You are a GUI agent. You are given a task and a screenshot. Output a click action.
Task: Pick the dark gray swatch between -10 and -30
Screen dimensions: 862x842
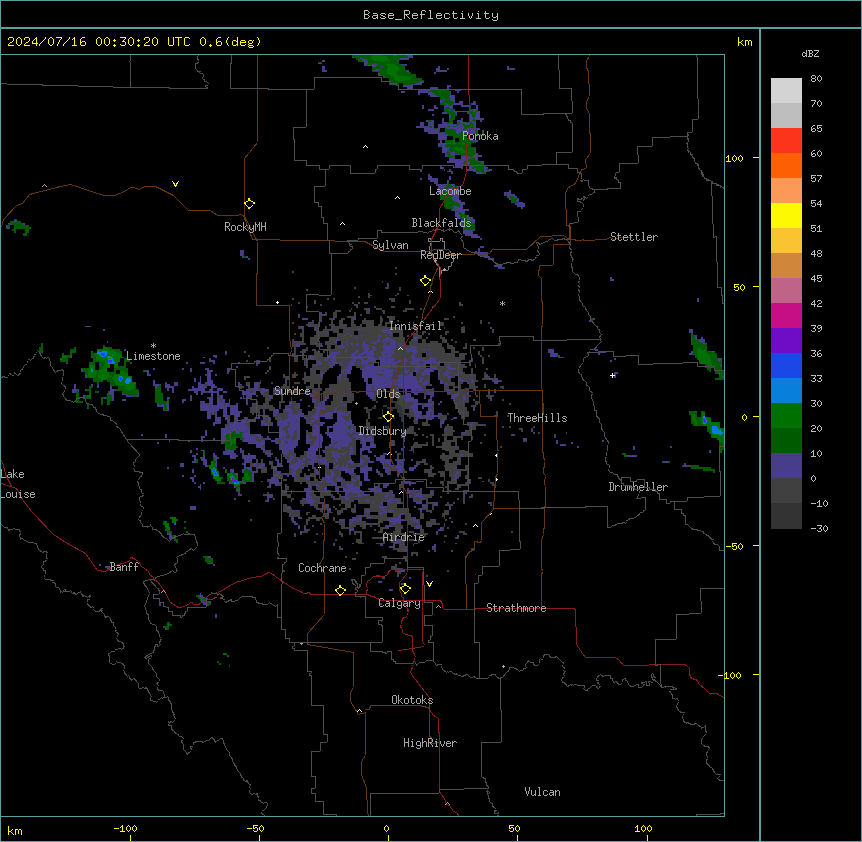[786, 516]
